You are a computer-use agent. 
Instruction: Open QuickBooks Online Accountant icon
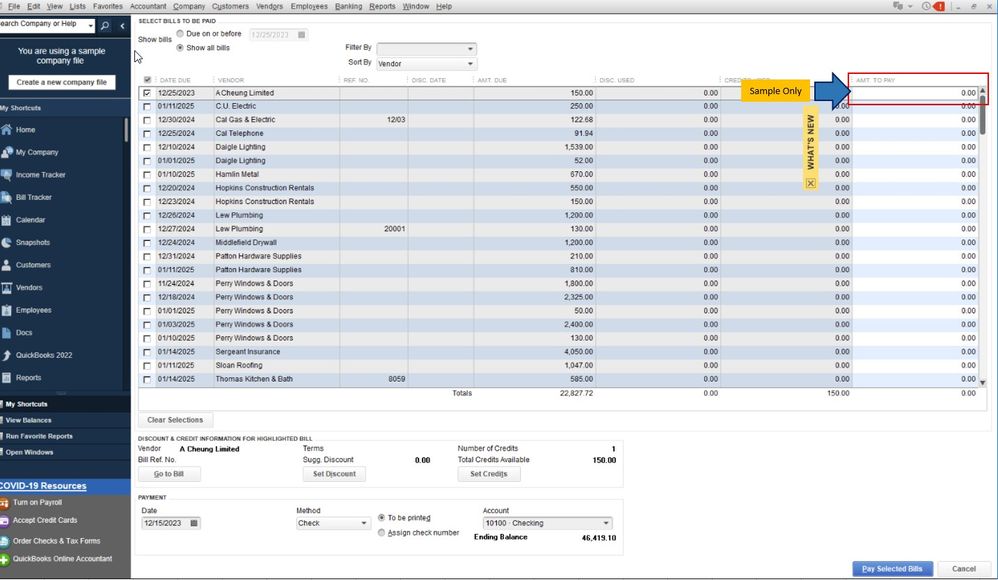tap(4, 560)
